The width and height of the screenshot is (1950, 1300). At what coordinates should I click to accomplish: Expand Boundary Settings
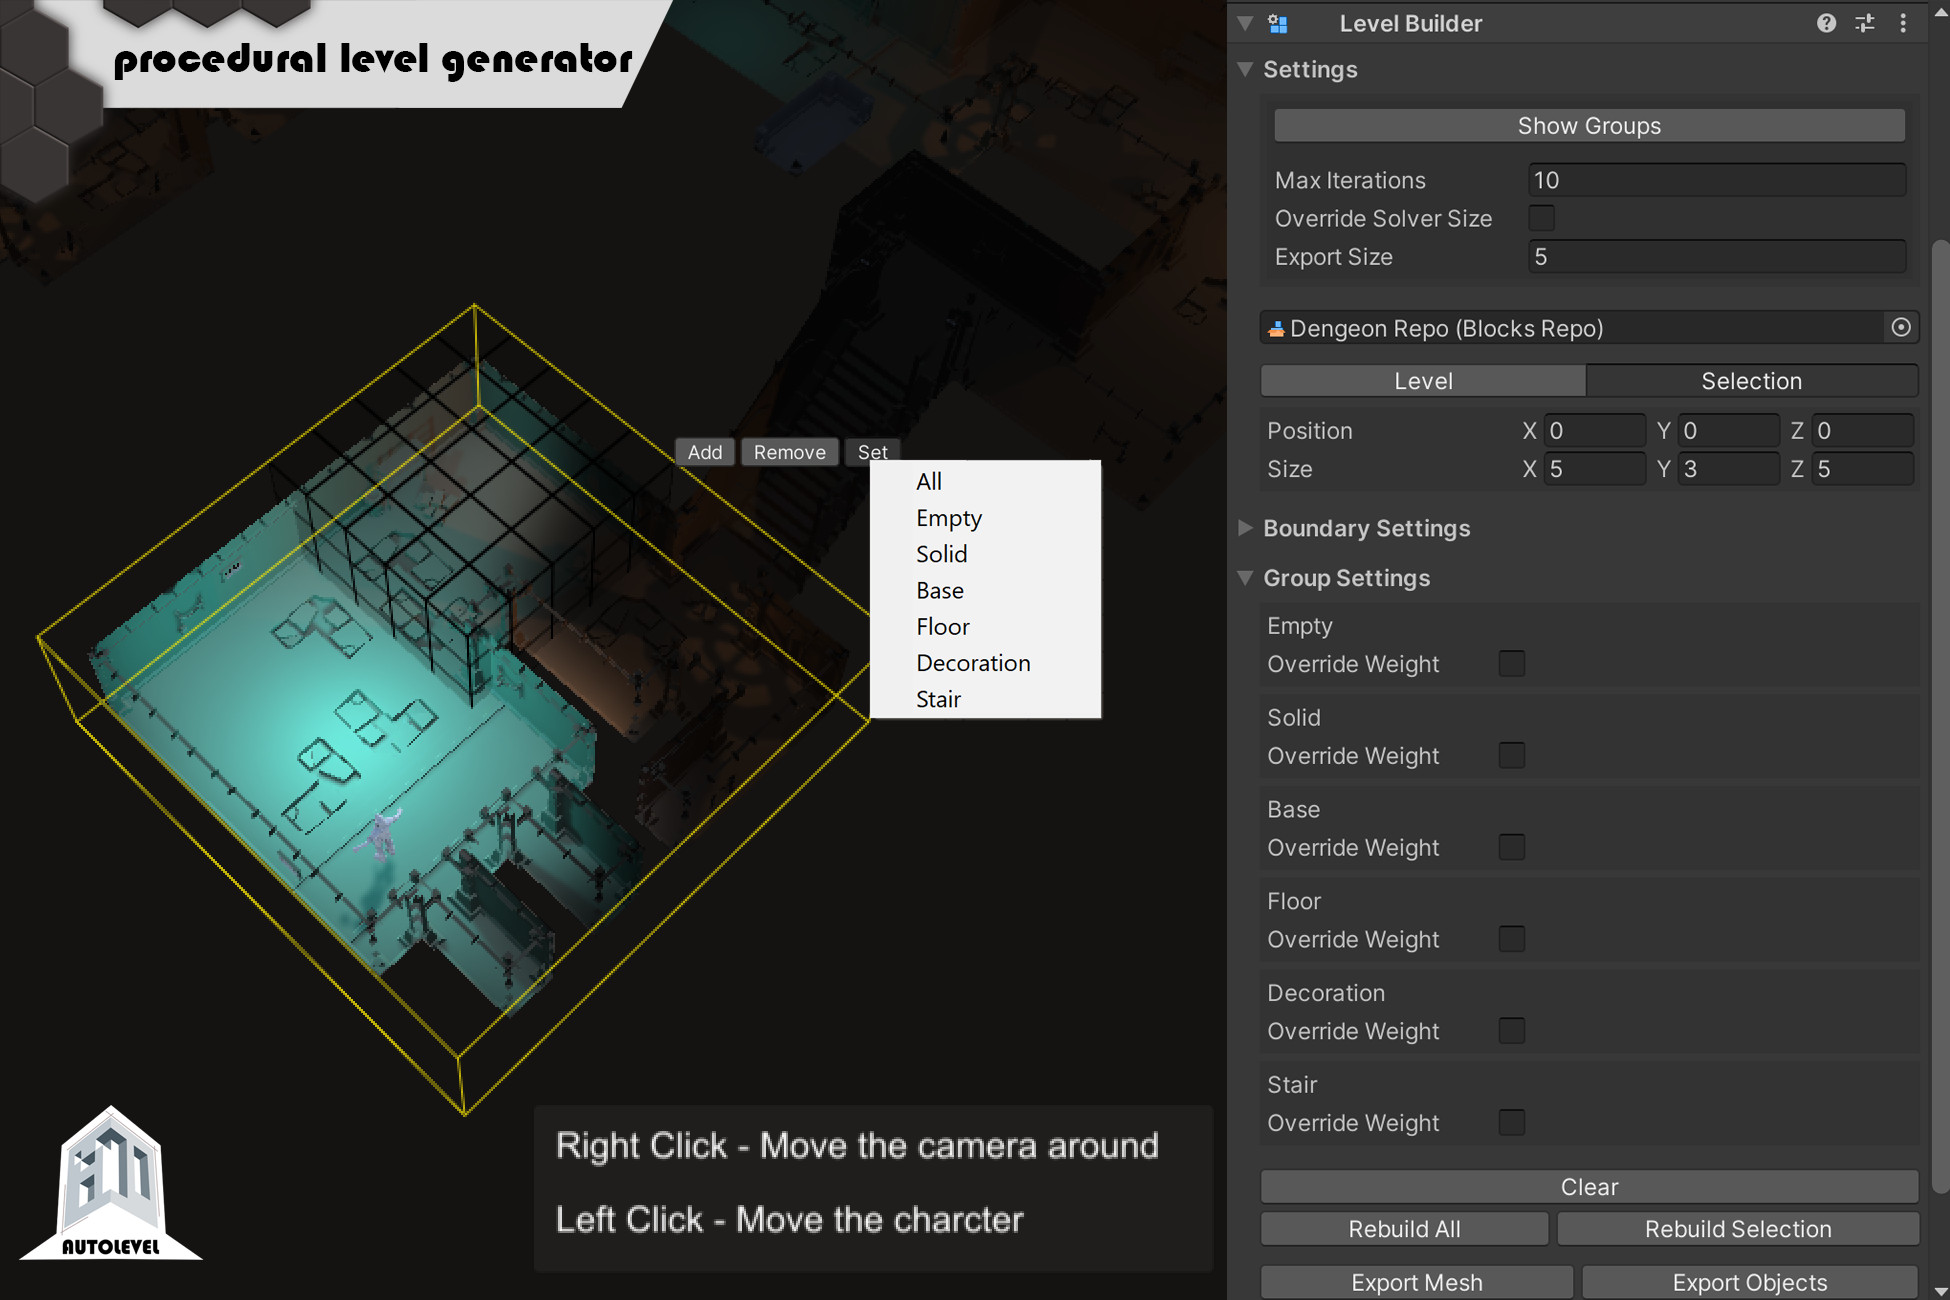click(1245, 528)
